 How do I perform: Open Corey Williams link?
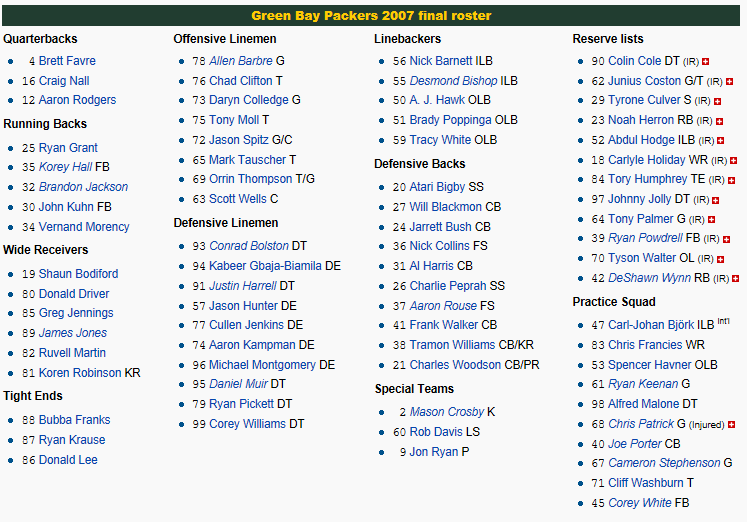(247, 424)
